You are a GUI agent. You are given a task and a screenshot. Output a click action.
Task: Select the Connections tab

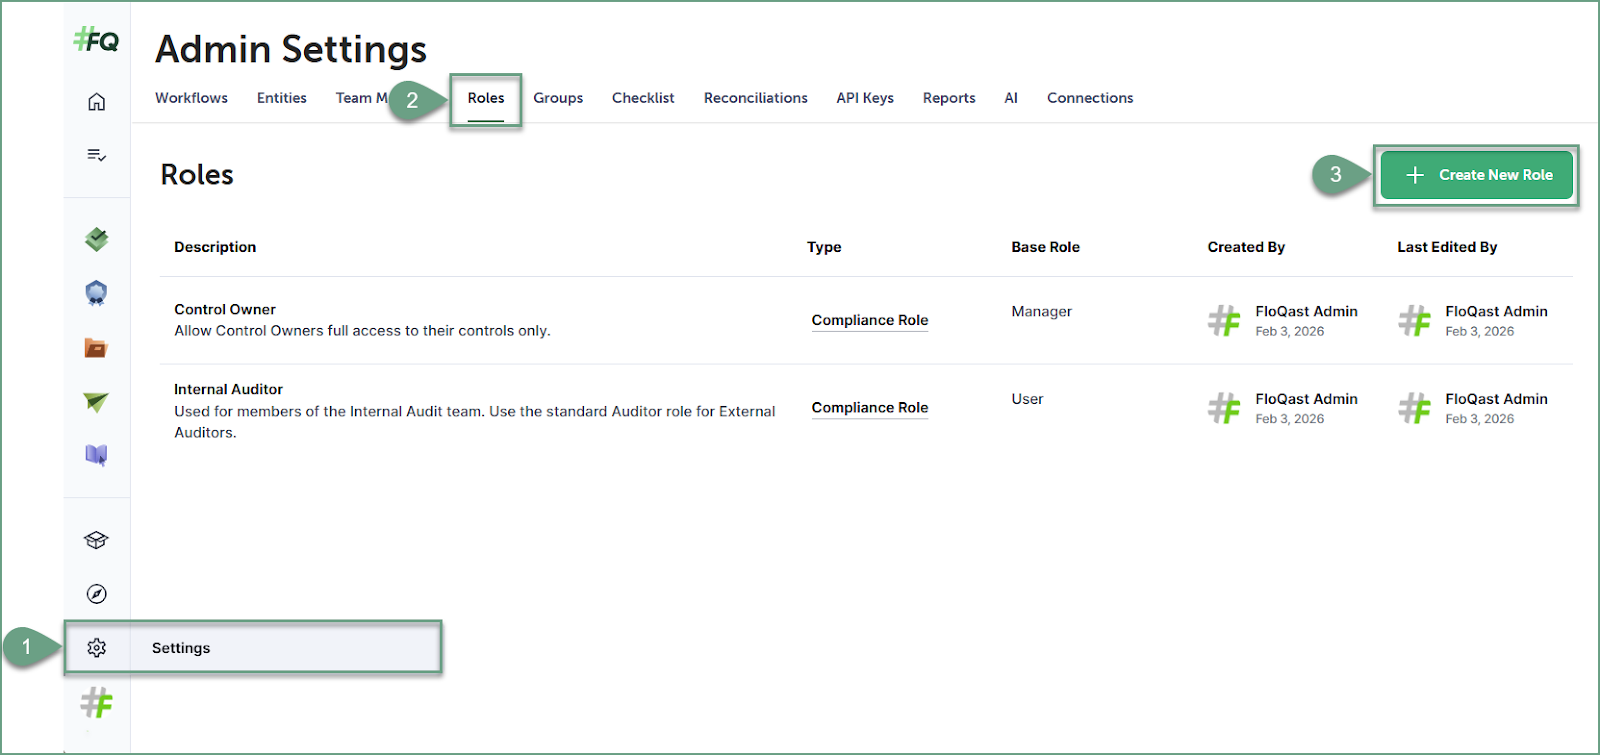tap(1089, 98)
